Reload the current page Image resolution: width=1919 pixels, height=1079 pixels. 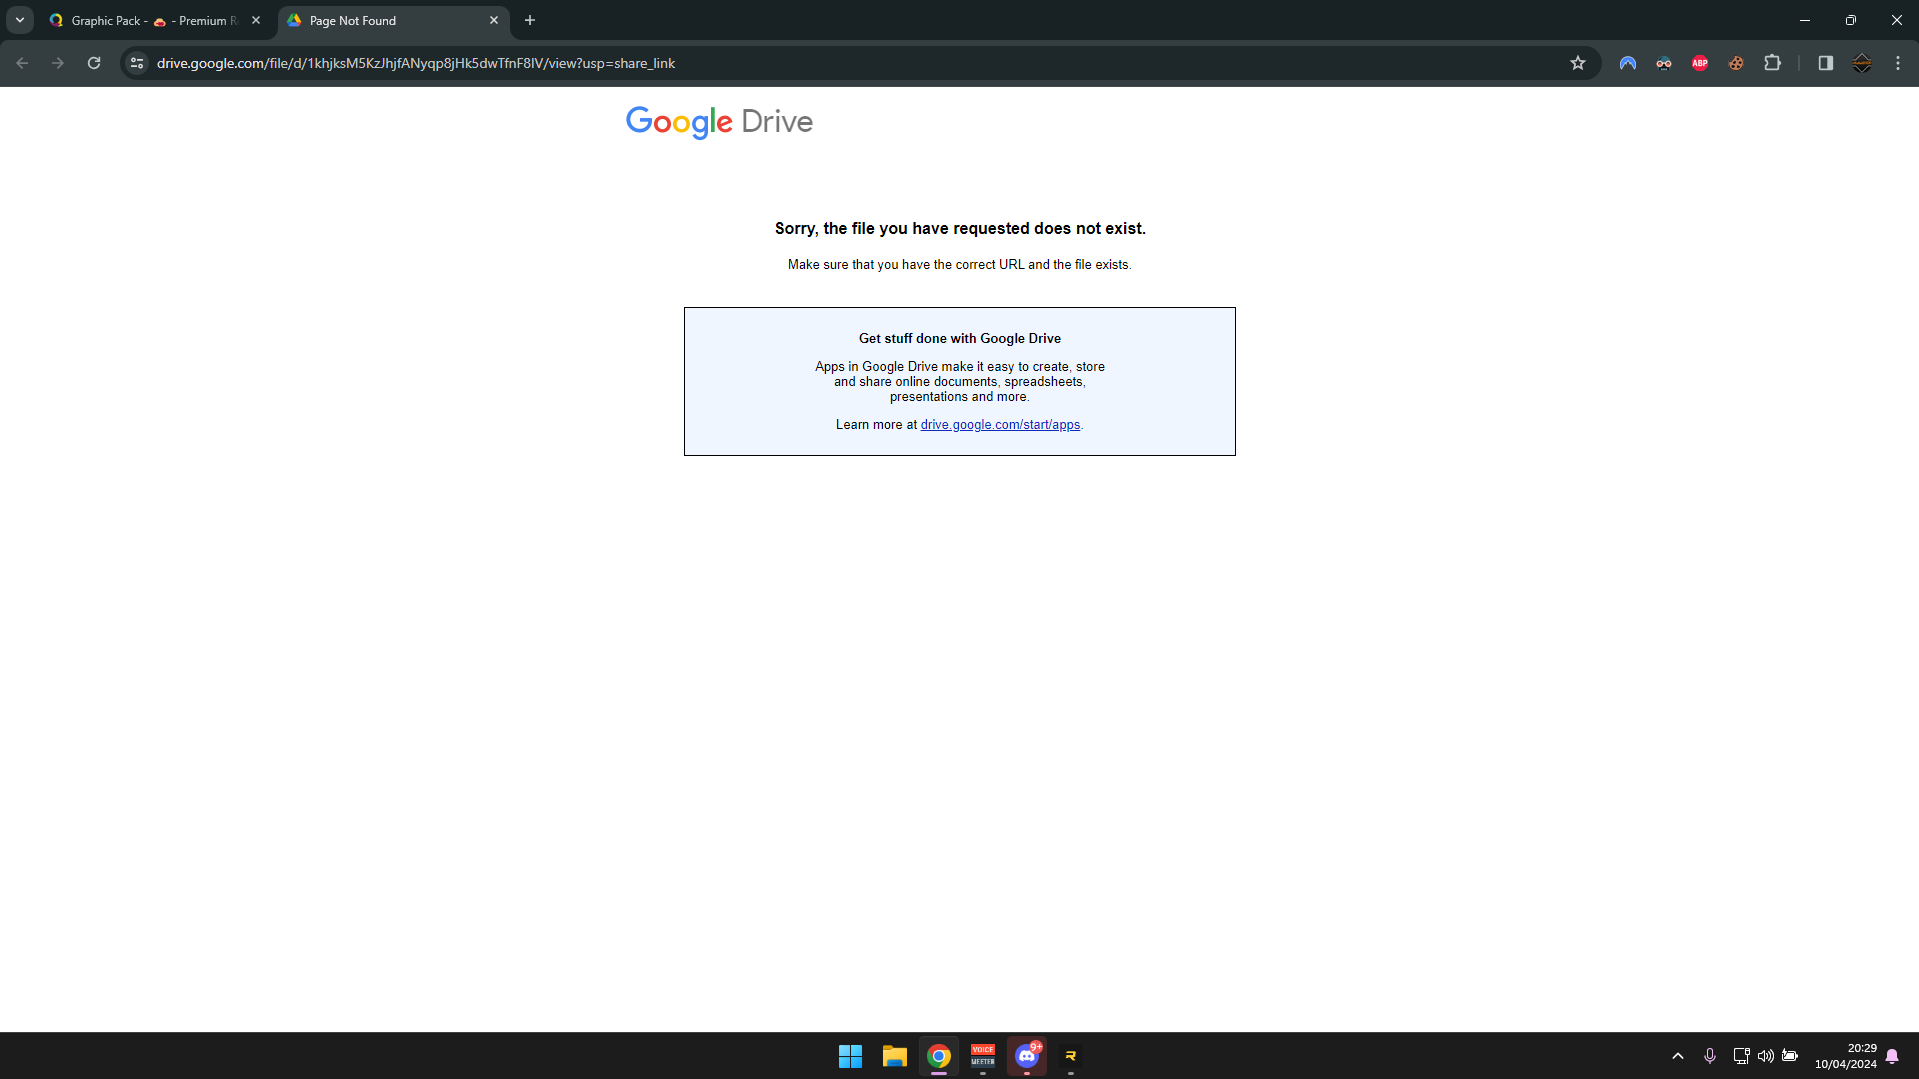click(x=94, y=63)
